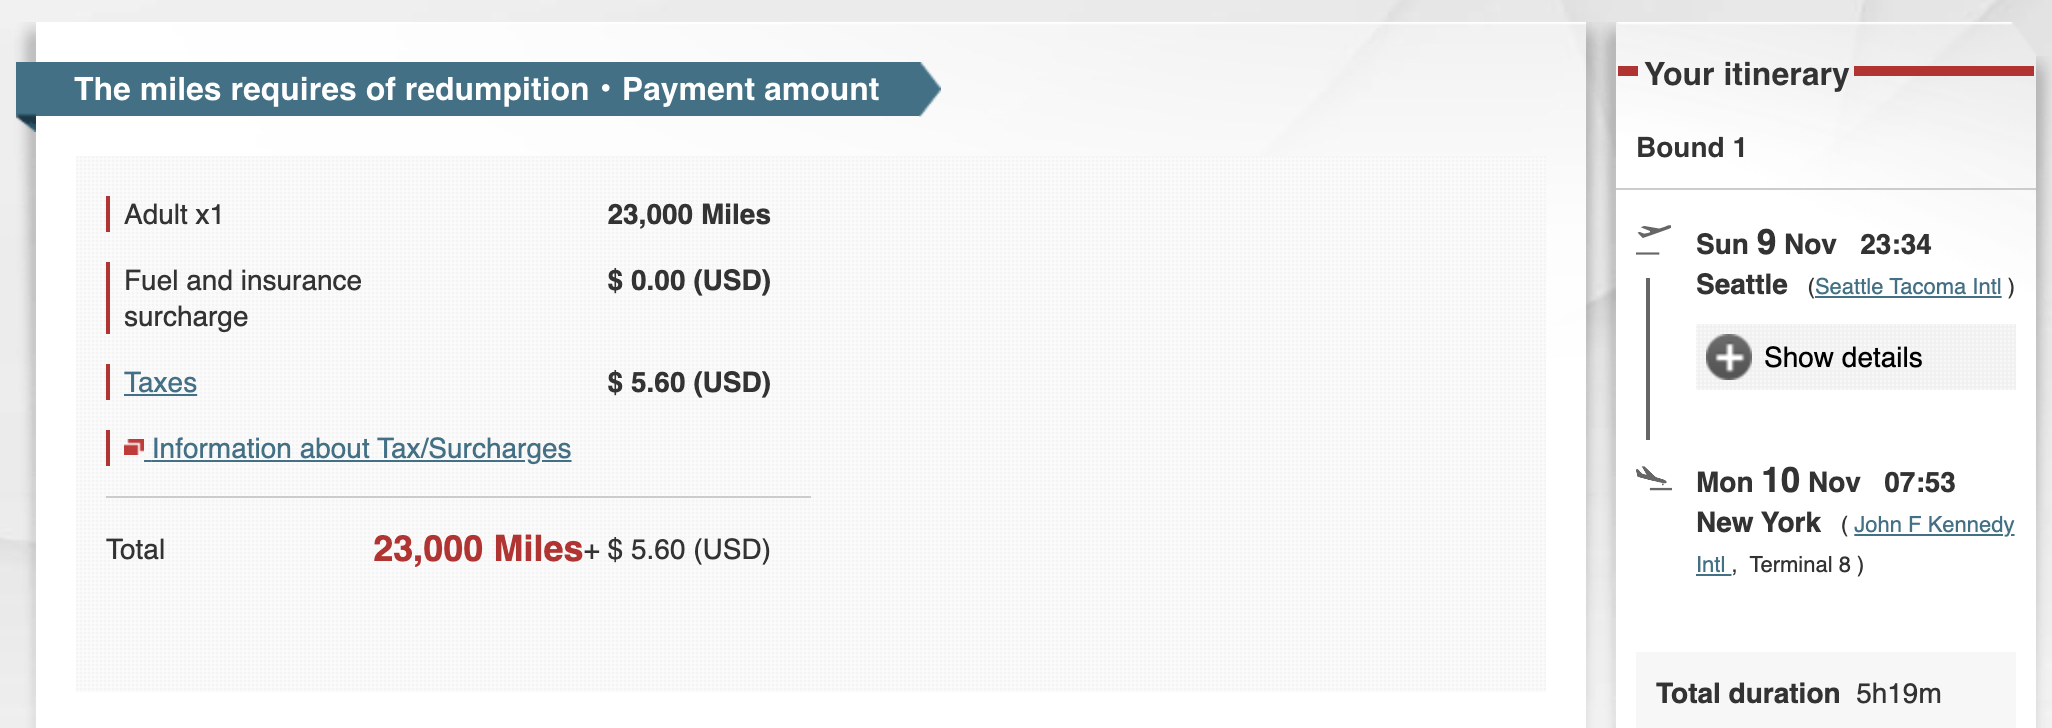Expand the Show details flight section
This screenshot has width=2052, height=728.
(1842, 358)
